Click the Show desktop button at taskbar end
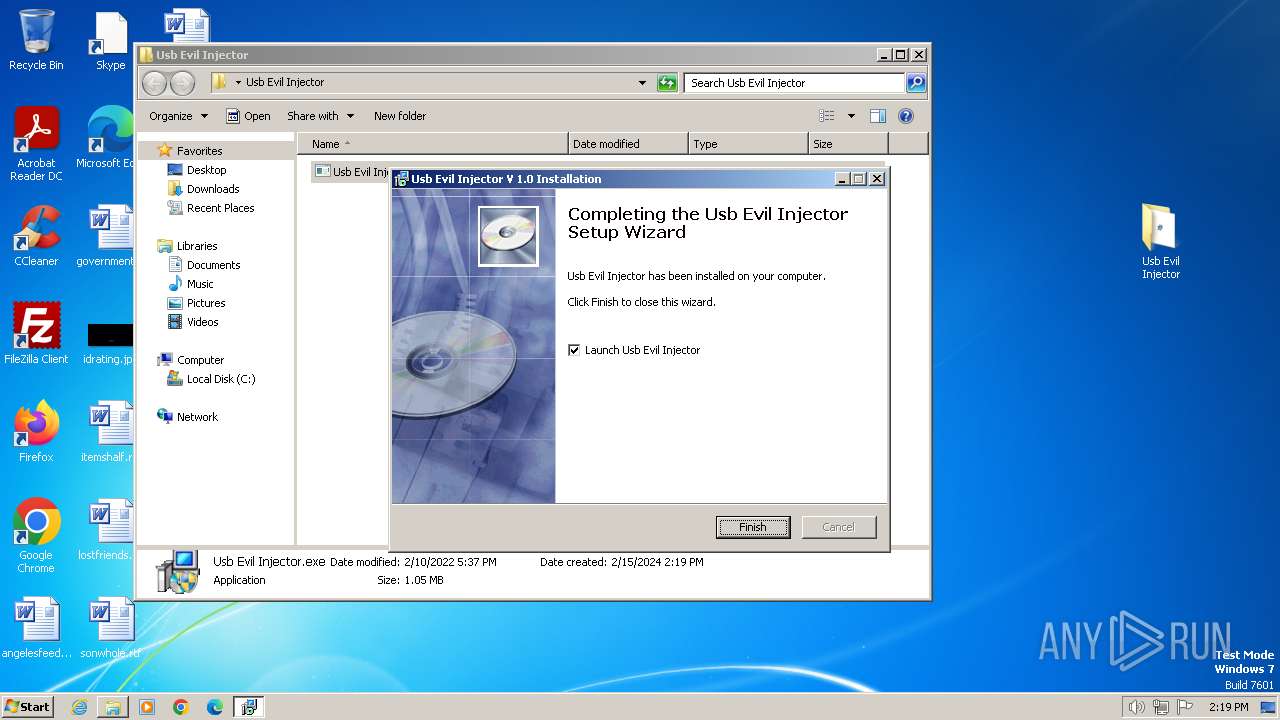 click(1270, 707)
